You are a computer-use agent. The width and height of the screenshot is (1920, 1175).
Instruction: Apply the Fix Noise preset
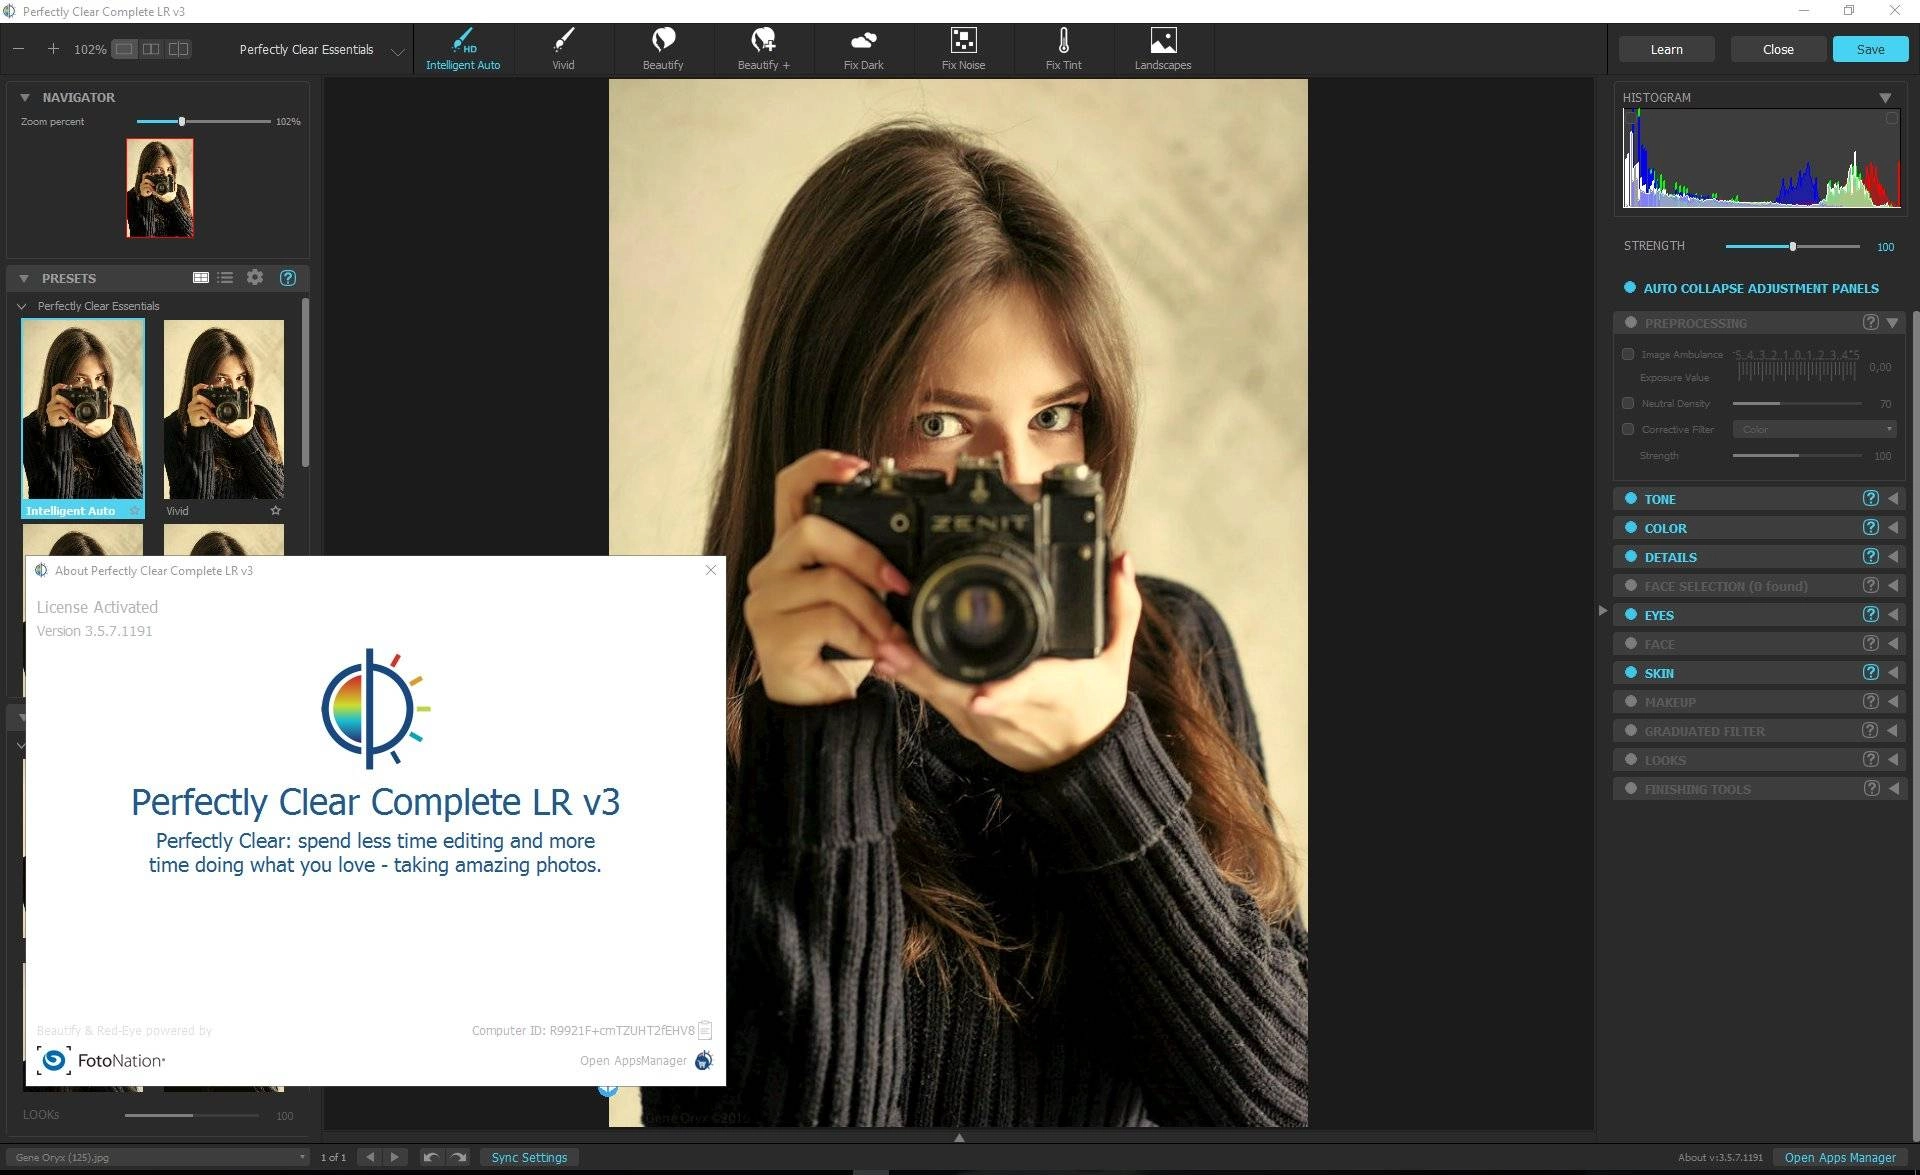coord(963,49)
